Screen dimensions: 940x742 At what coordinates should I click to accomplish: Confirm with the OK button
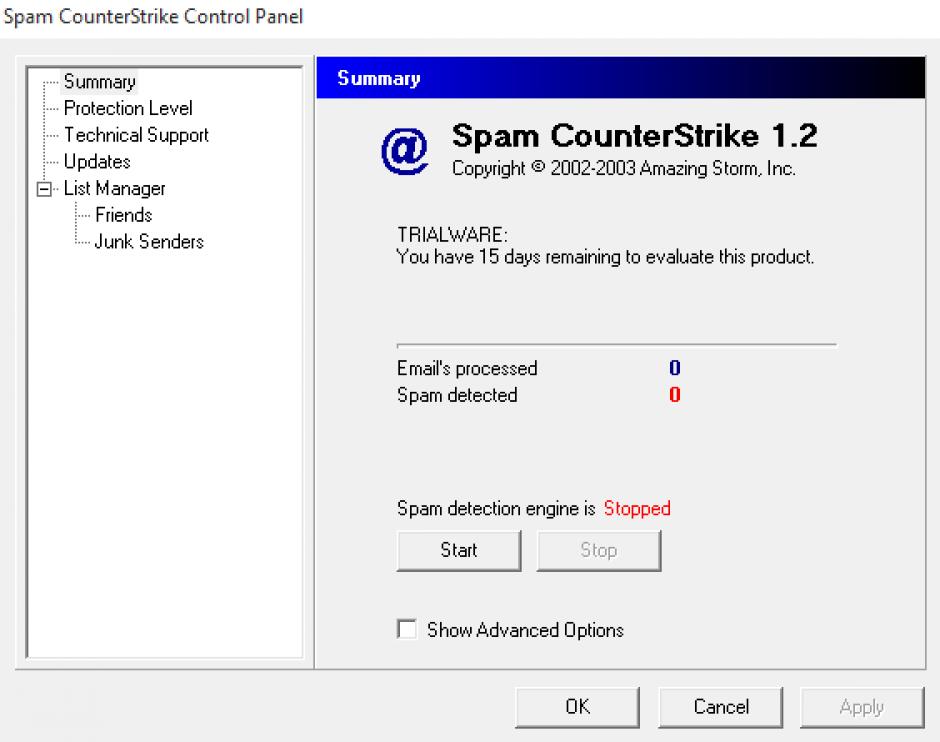click(577, 707)
